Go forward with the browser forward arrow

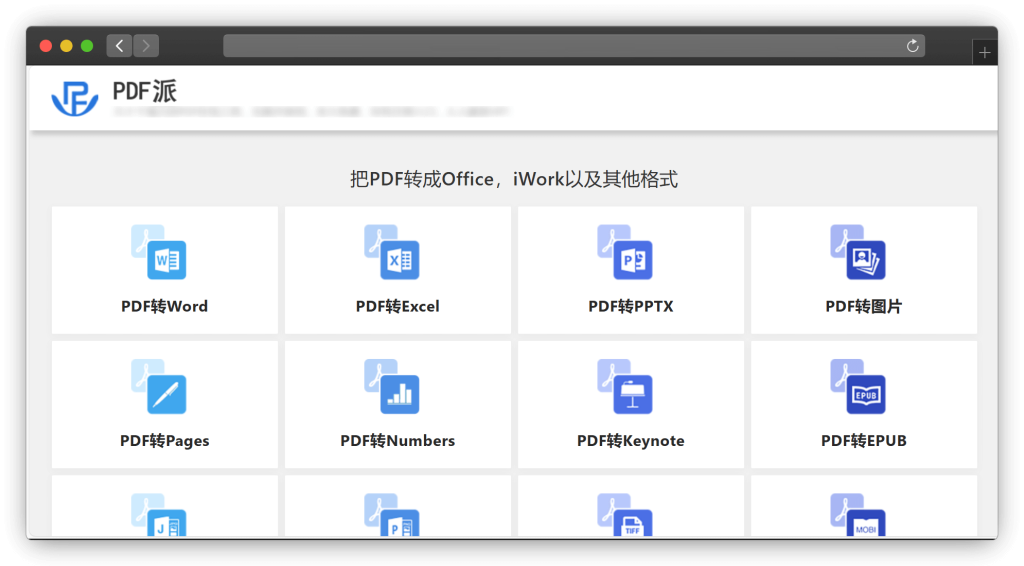point(146,46)
